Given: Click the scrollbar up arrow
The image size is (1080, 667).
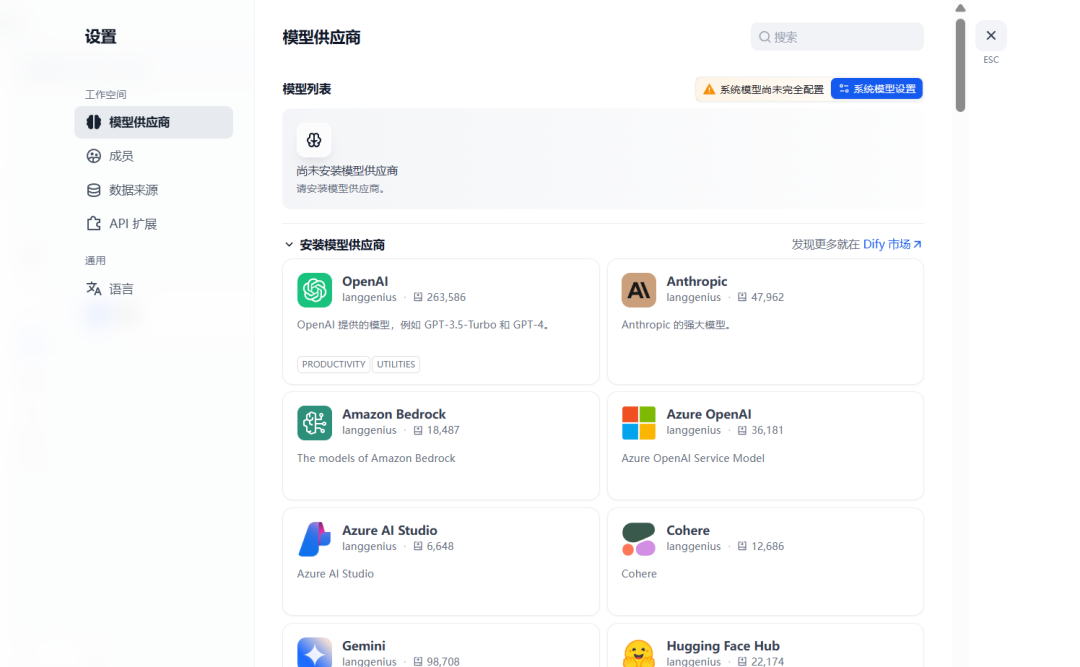Looking at the screenshot, I should pos(960,8).
